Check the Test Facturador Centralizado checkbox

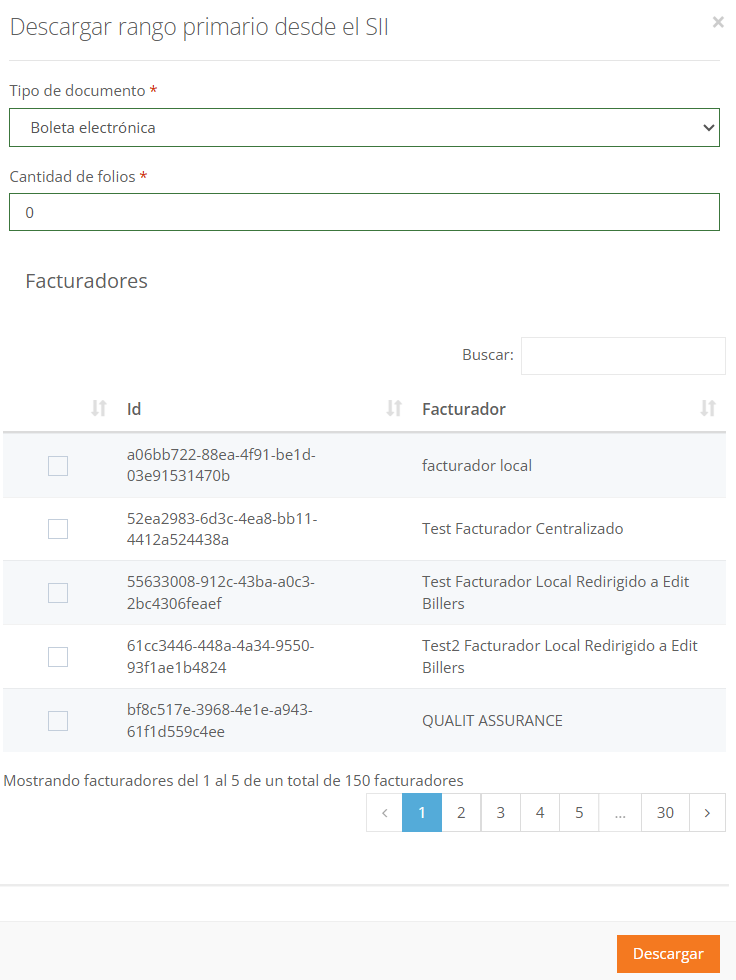tap(58, 529)
